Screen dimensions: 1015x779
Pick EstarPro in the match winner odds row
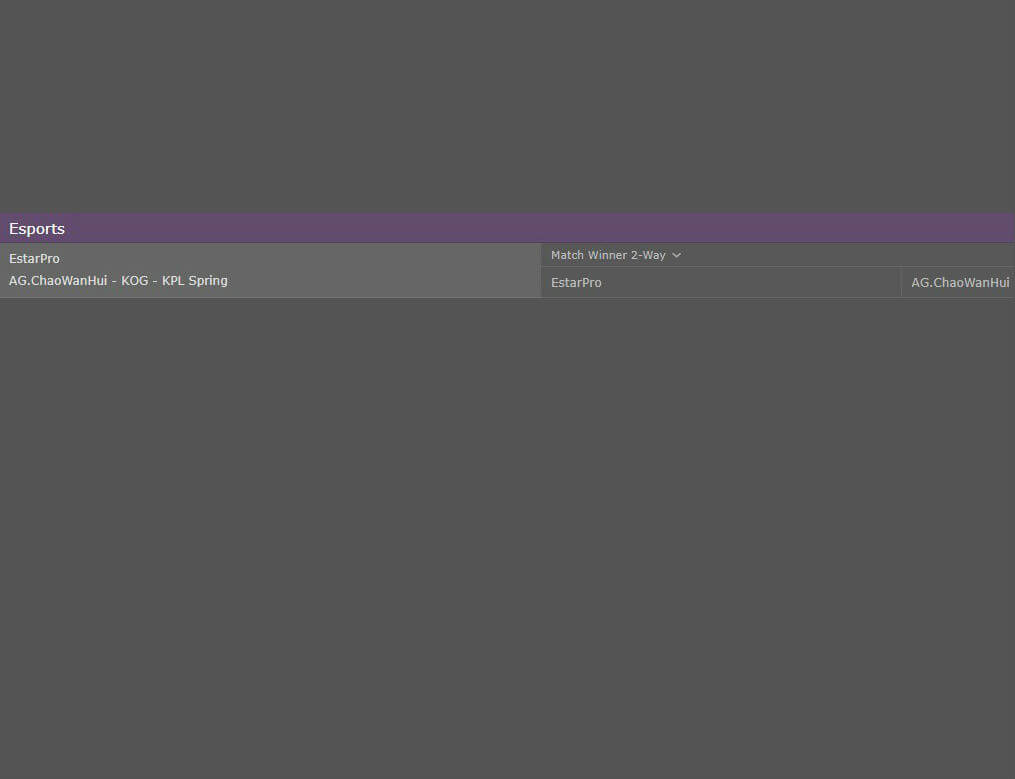click(x=577, y=283)
